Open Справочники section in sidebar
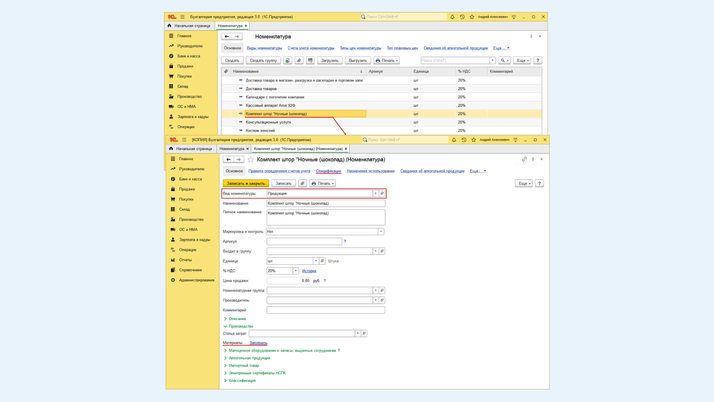The image size is (714, 402). tap(190, 270)
